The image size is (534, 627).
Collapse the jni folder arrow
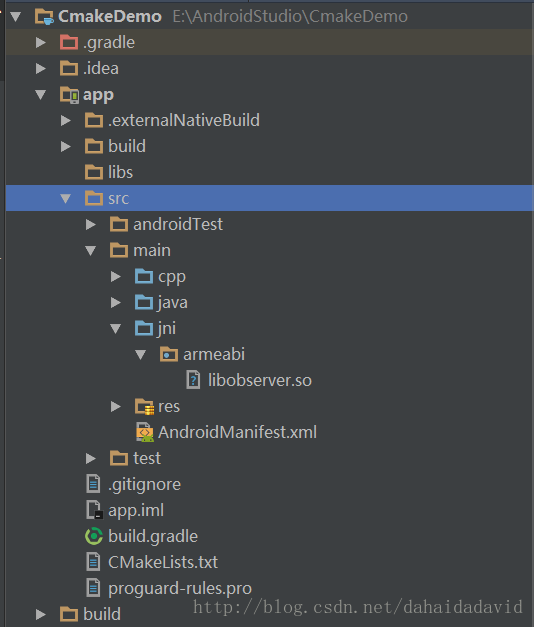tap(116, 329)
